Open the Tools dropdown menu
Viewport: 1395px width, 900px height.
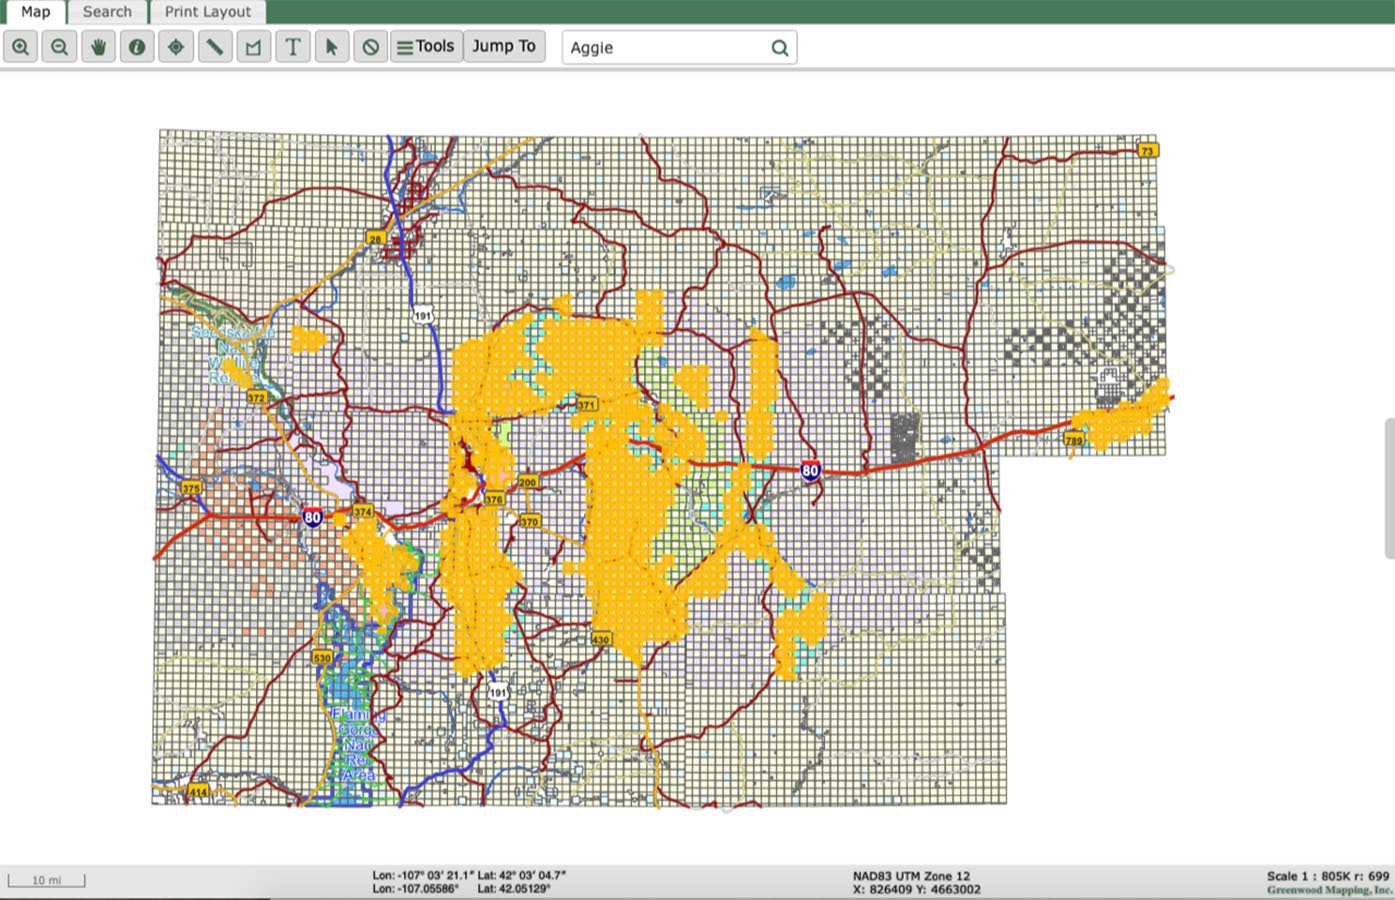point(426,47)
